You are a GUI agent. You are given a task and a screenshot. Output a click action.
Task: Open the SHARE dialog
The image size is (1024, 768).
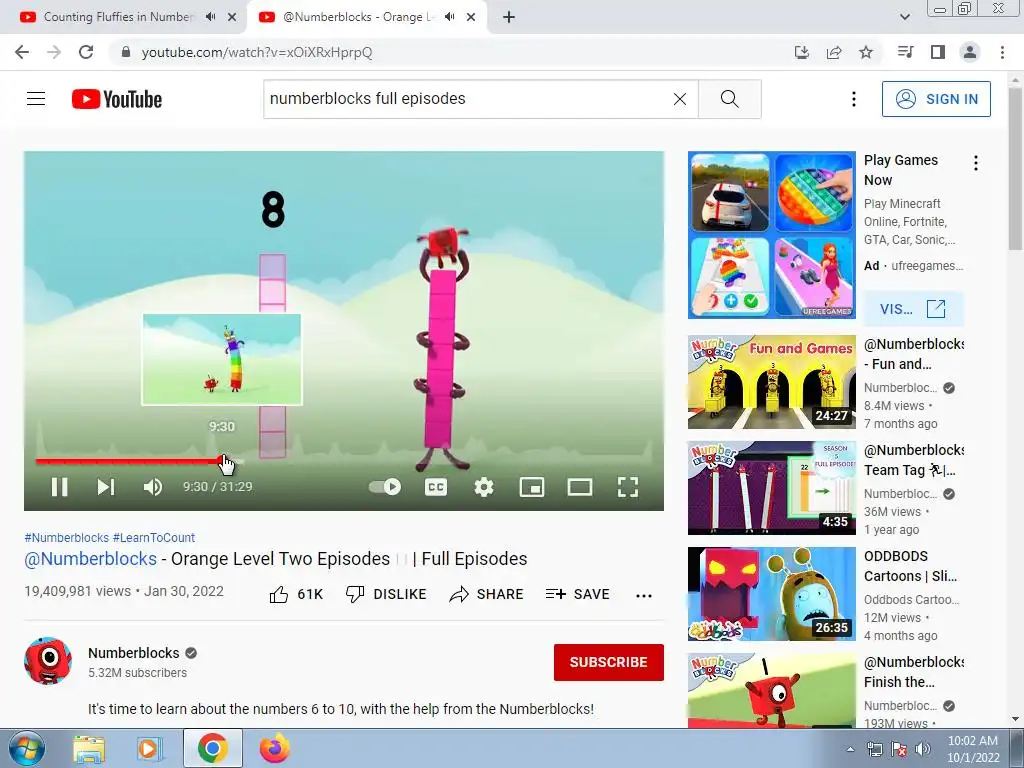click(x=487, y=594)
